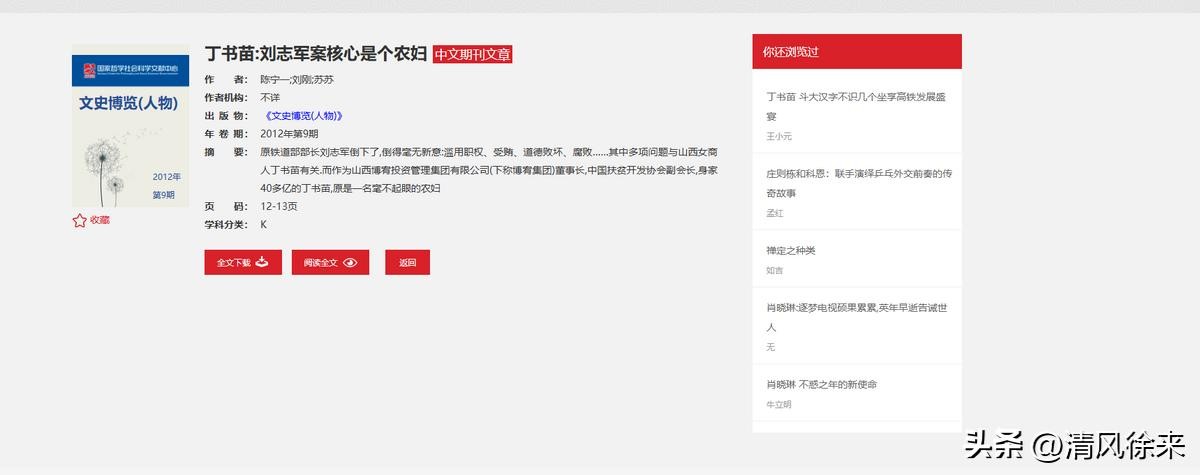Open article 肖晓琳 不惑之年的新使命
The width and height of the screenshot is (1200, 475).
coord(821,384)
